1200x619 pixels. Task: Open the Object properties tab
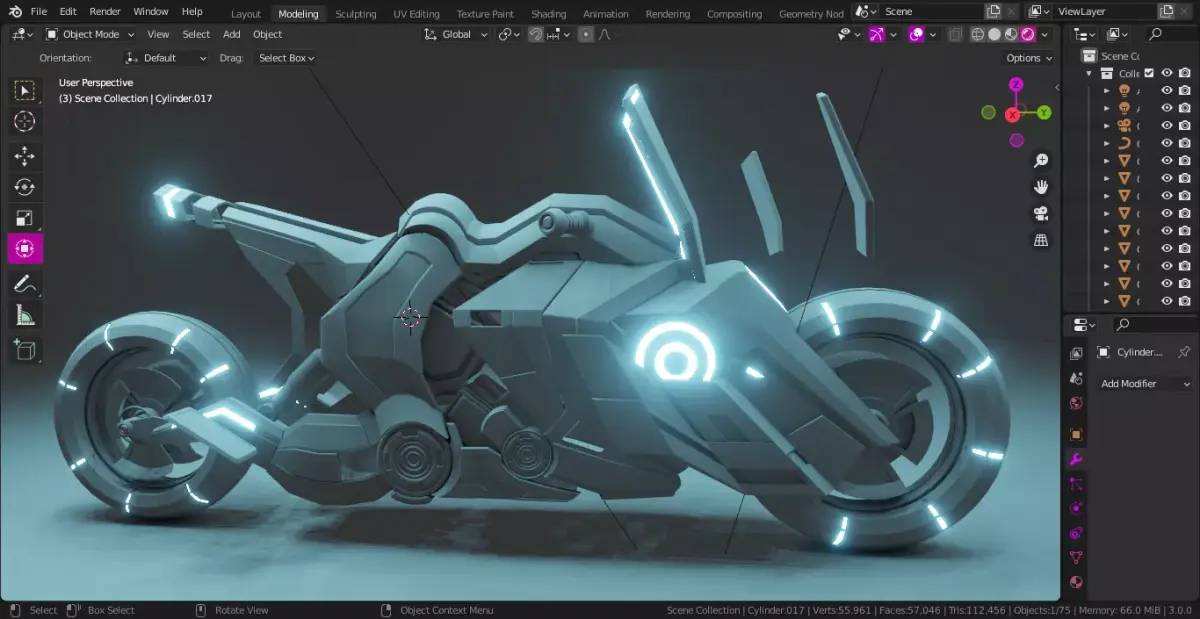click(1076, 435)
